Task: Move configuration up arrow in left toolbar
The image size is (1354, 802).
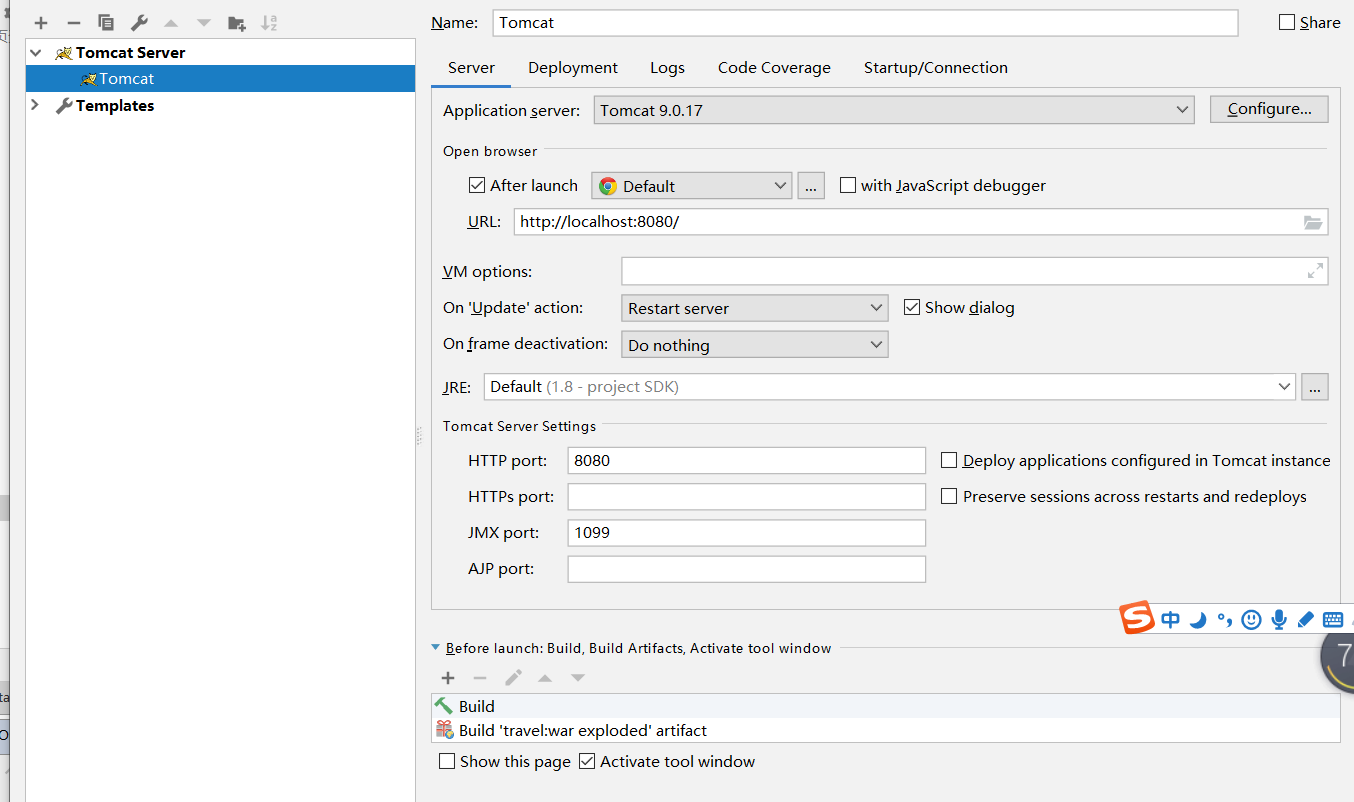Action: (x=171, y=23)
